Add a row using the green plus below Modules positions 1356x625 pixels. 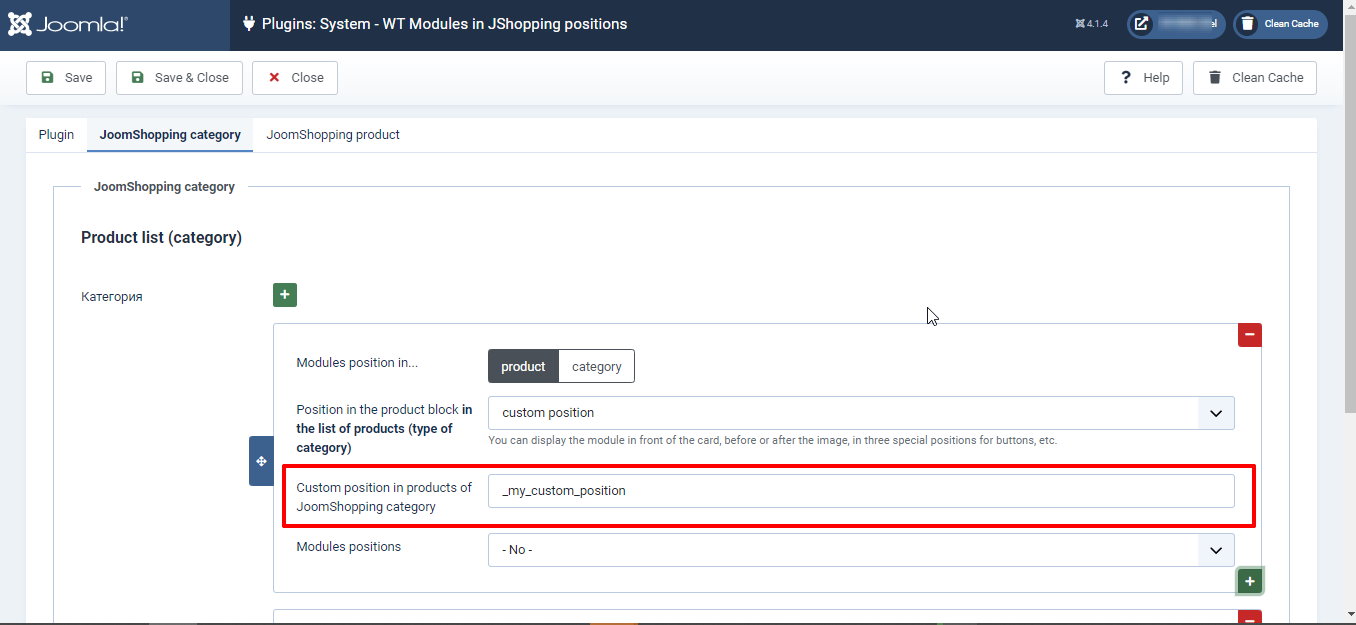point(1249,581)
